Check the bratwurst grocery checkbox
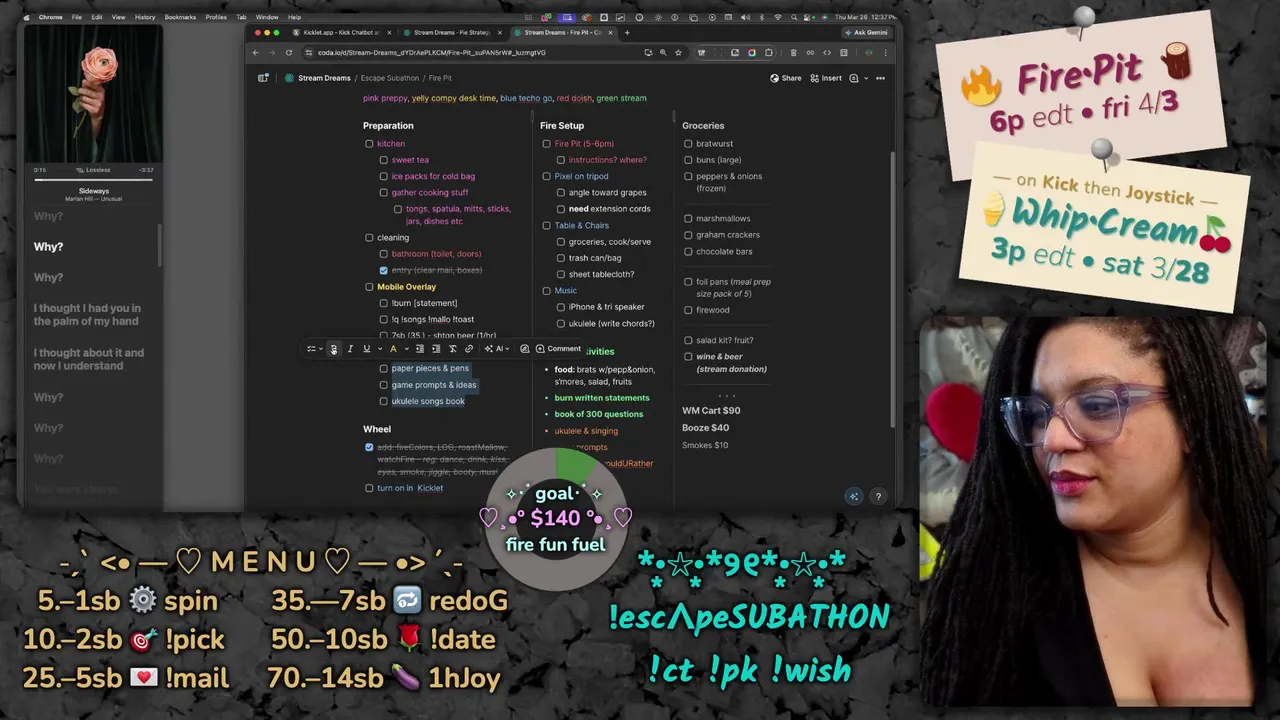The width and height of the screenshot is (1280, 720). click(688, 144)
